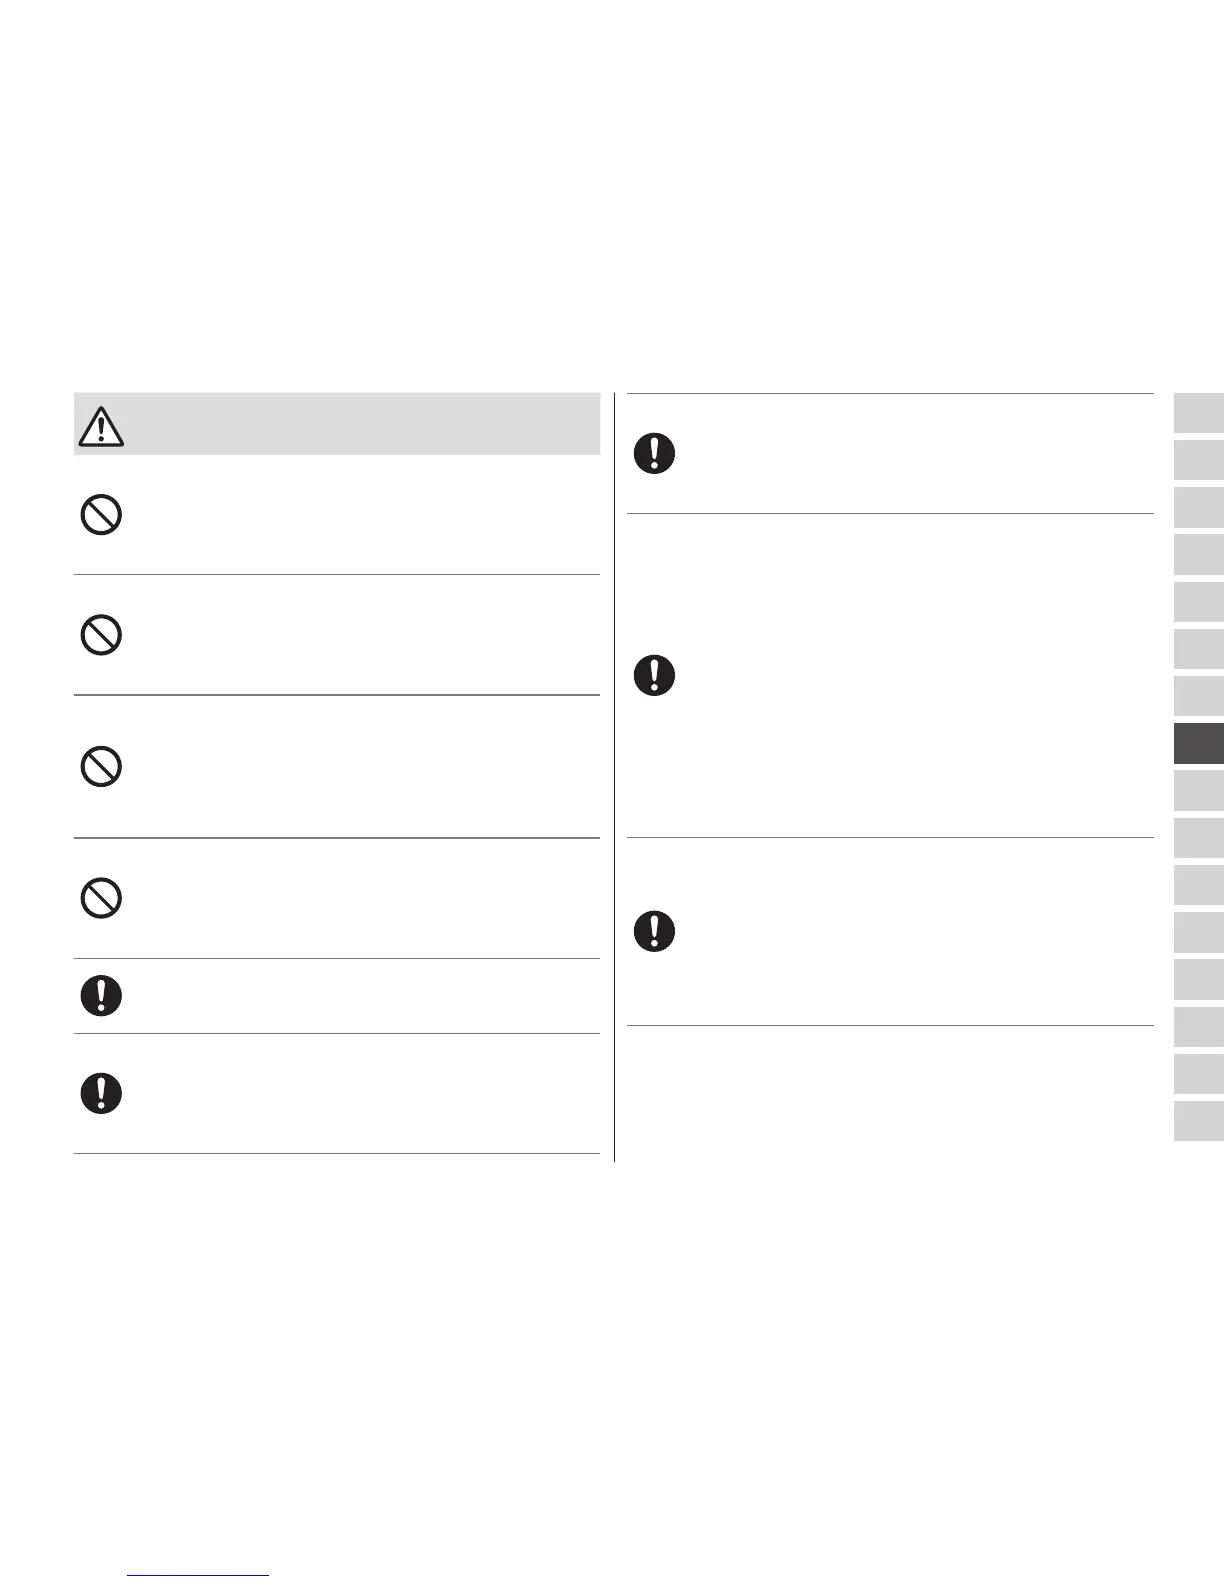Click the first exclamation icon in left column
This screenshot has width=1224, height=1584.
101,996
